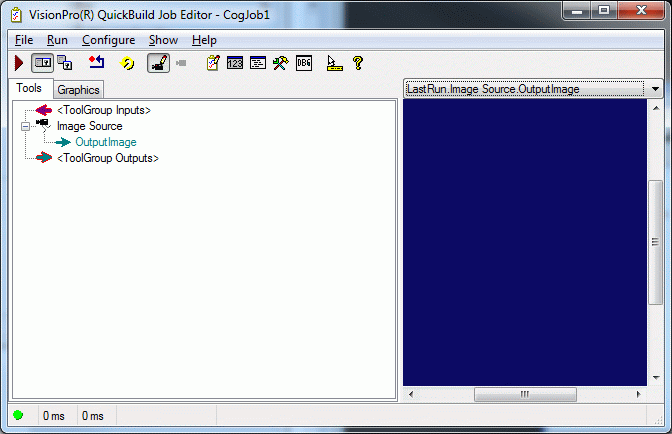The height and width of the screenshot is (434, 672).
Task: Click the teal OutputImage arrow icon
Action: tap(63, 142)
